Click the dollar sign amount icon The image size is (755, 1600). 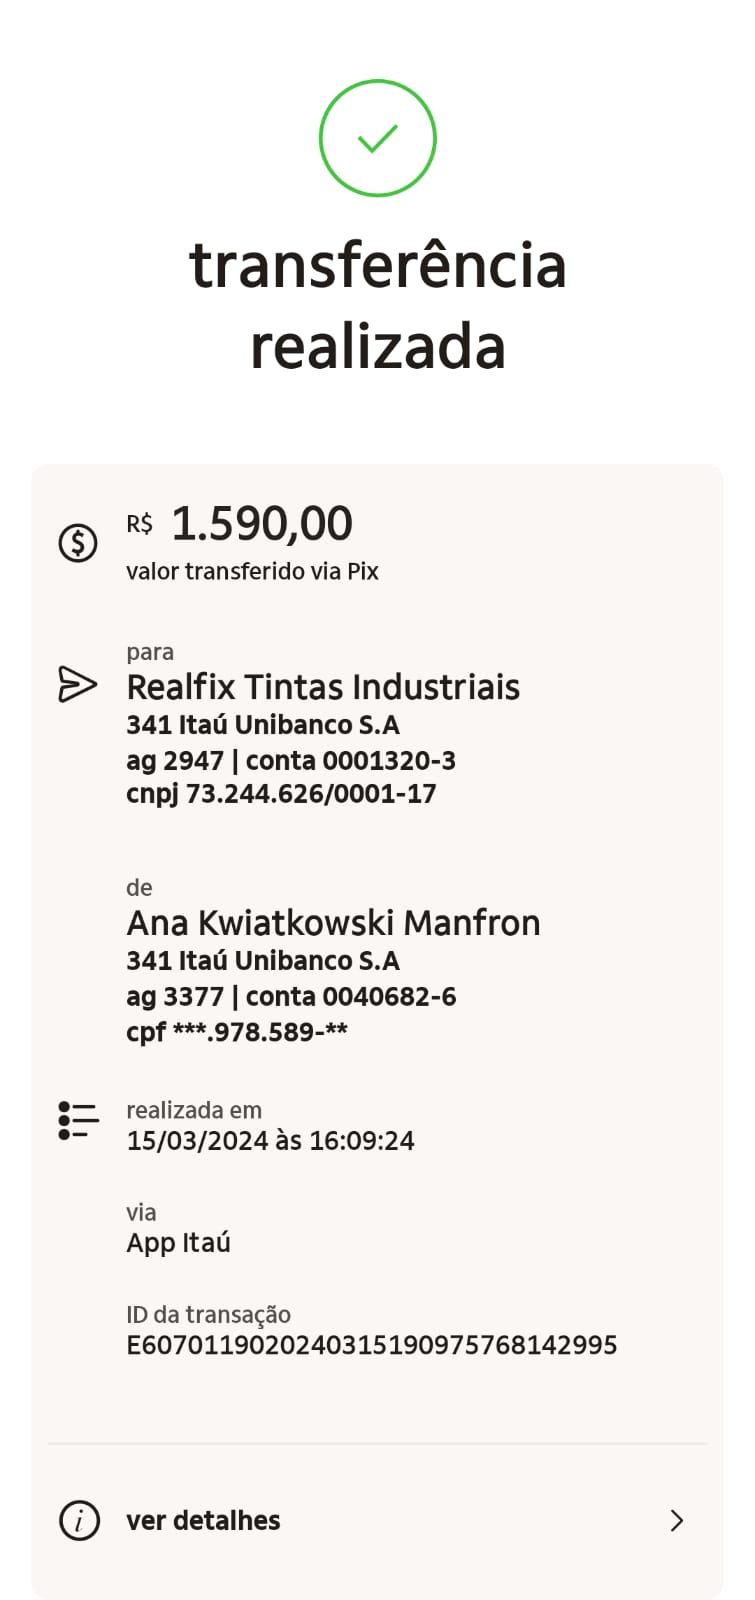78,543
